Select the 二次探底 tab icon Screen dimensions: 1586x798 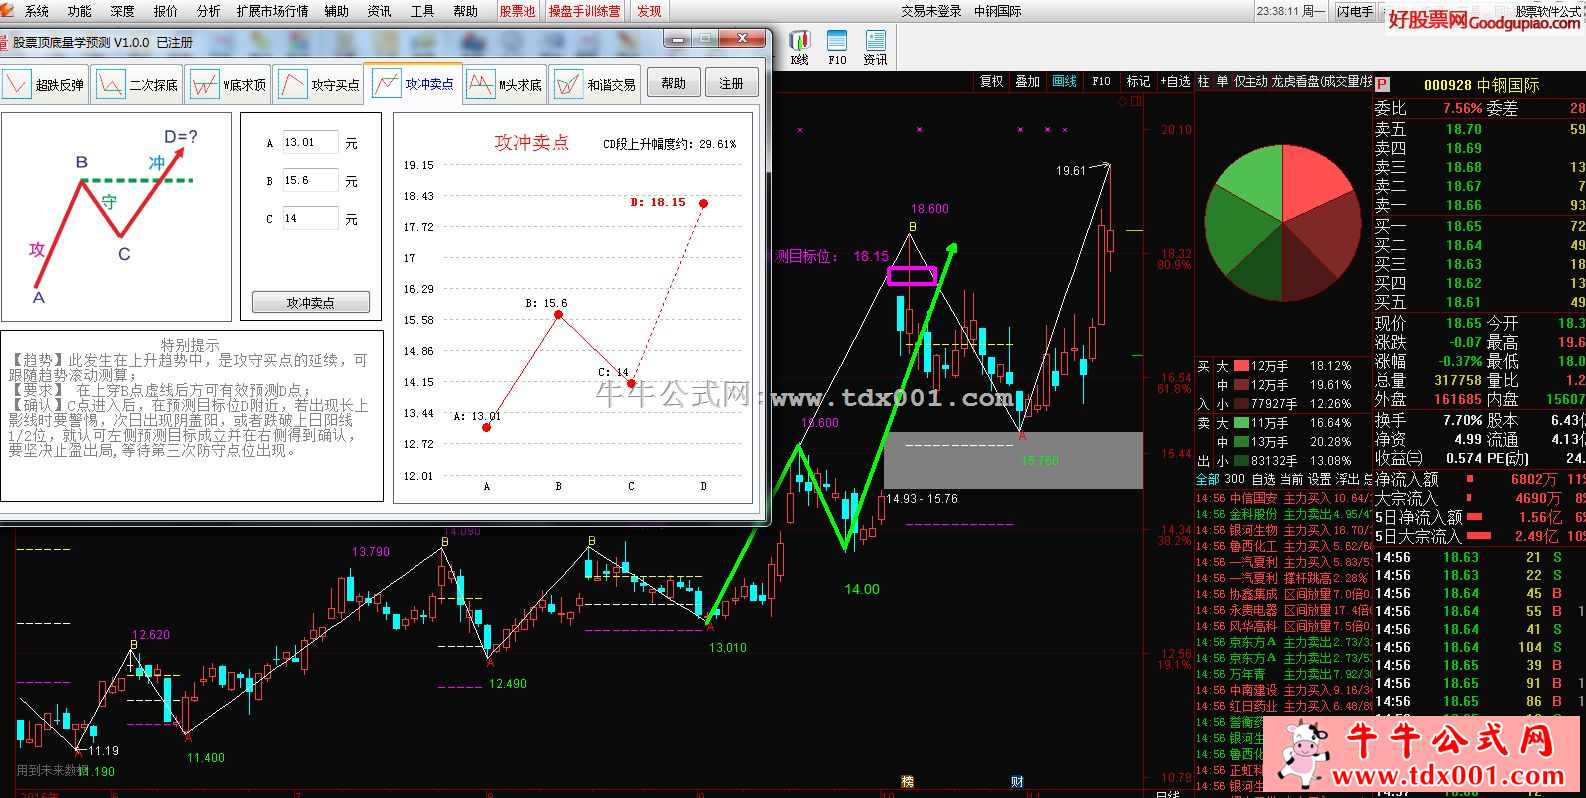tap(110, 84)
